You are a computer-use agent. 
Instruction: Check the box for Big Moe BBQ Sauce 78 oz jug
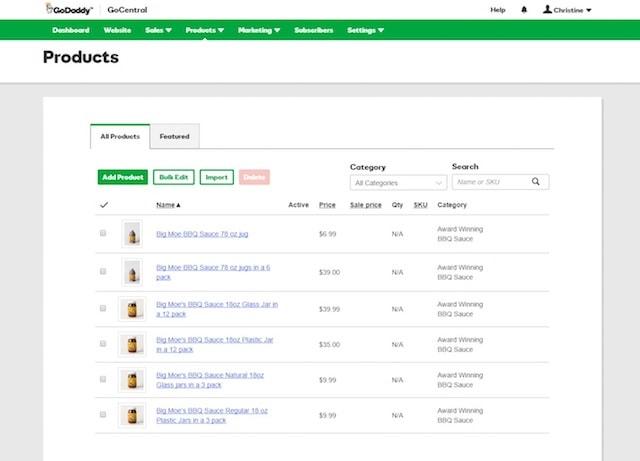103,233
